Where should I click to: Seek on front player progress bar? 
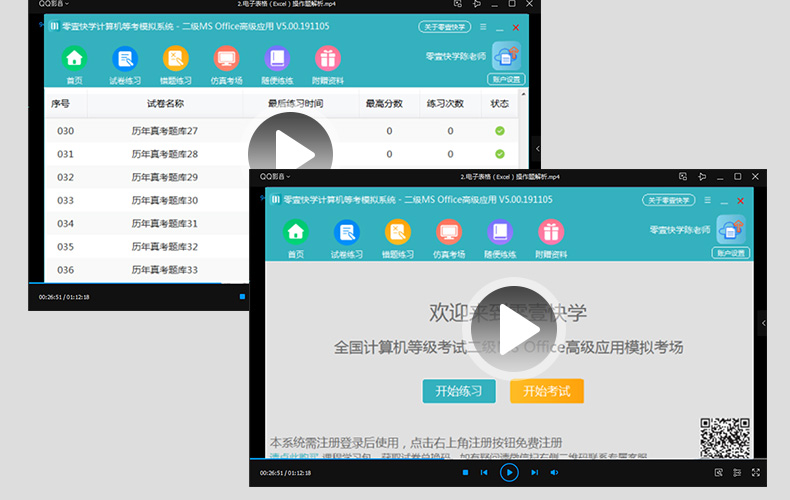point(508,458)
